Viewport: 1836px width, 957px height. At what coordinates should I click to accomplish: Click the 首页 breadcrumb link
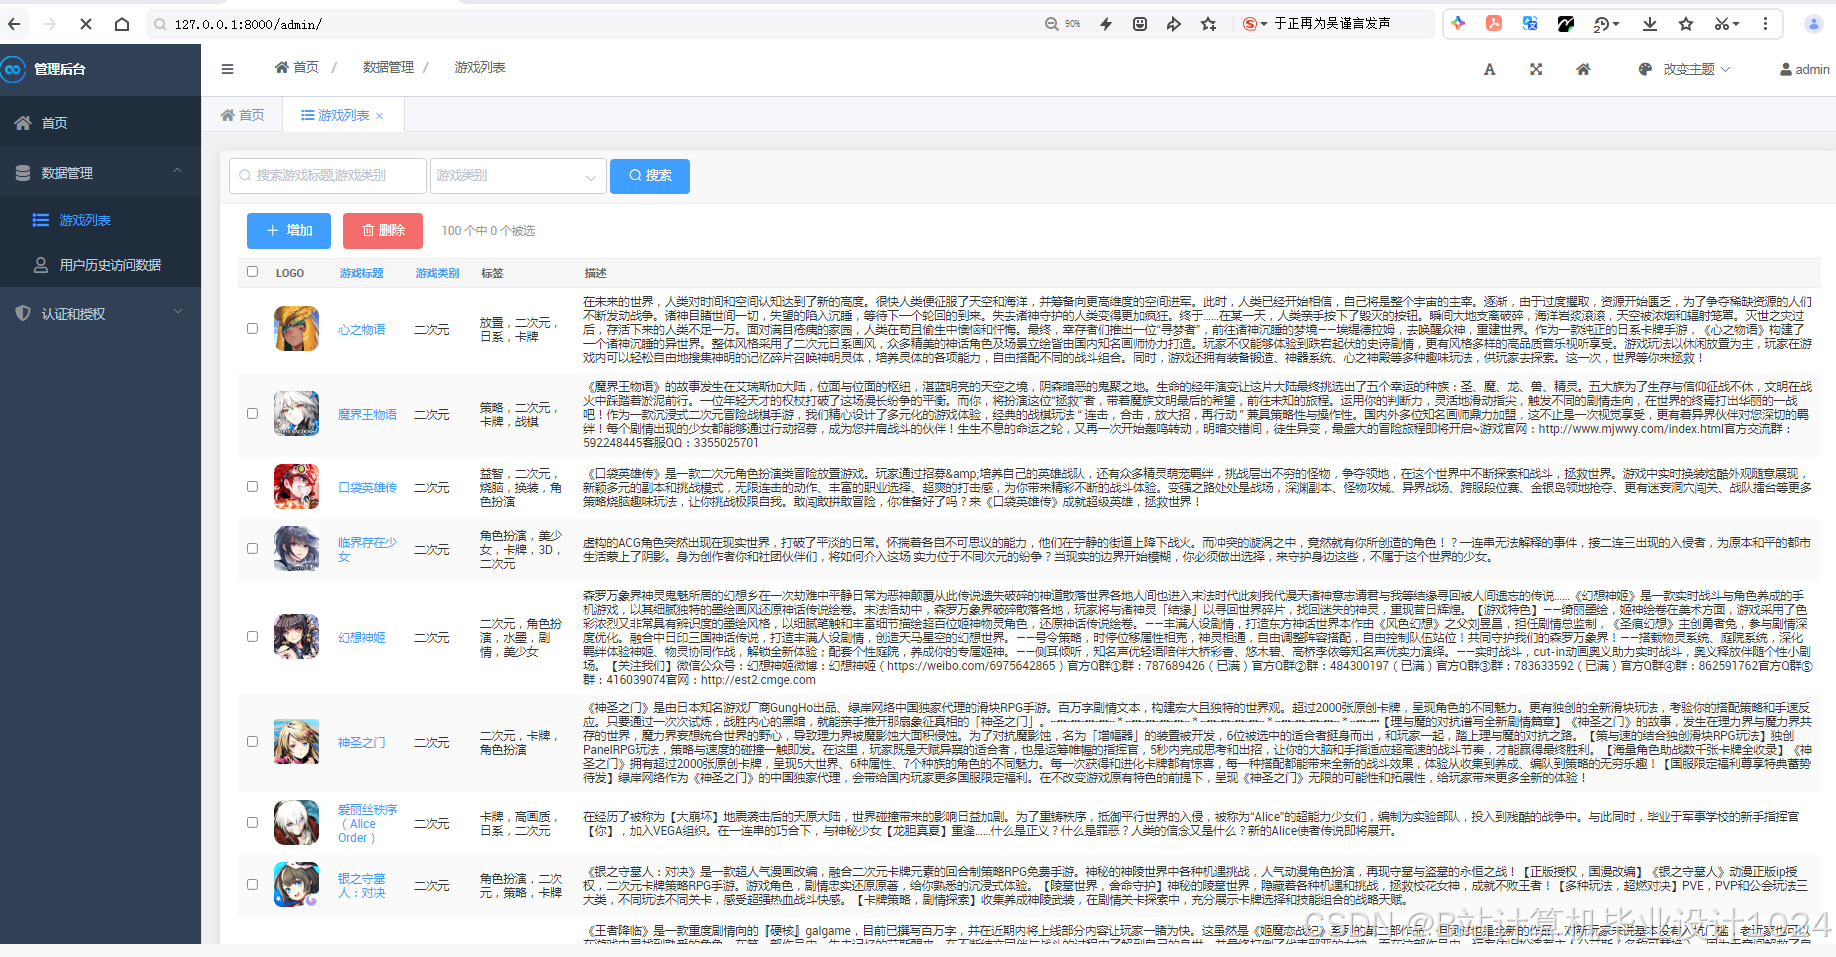297,67
